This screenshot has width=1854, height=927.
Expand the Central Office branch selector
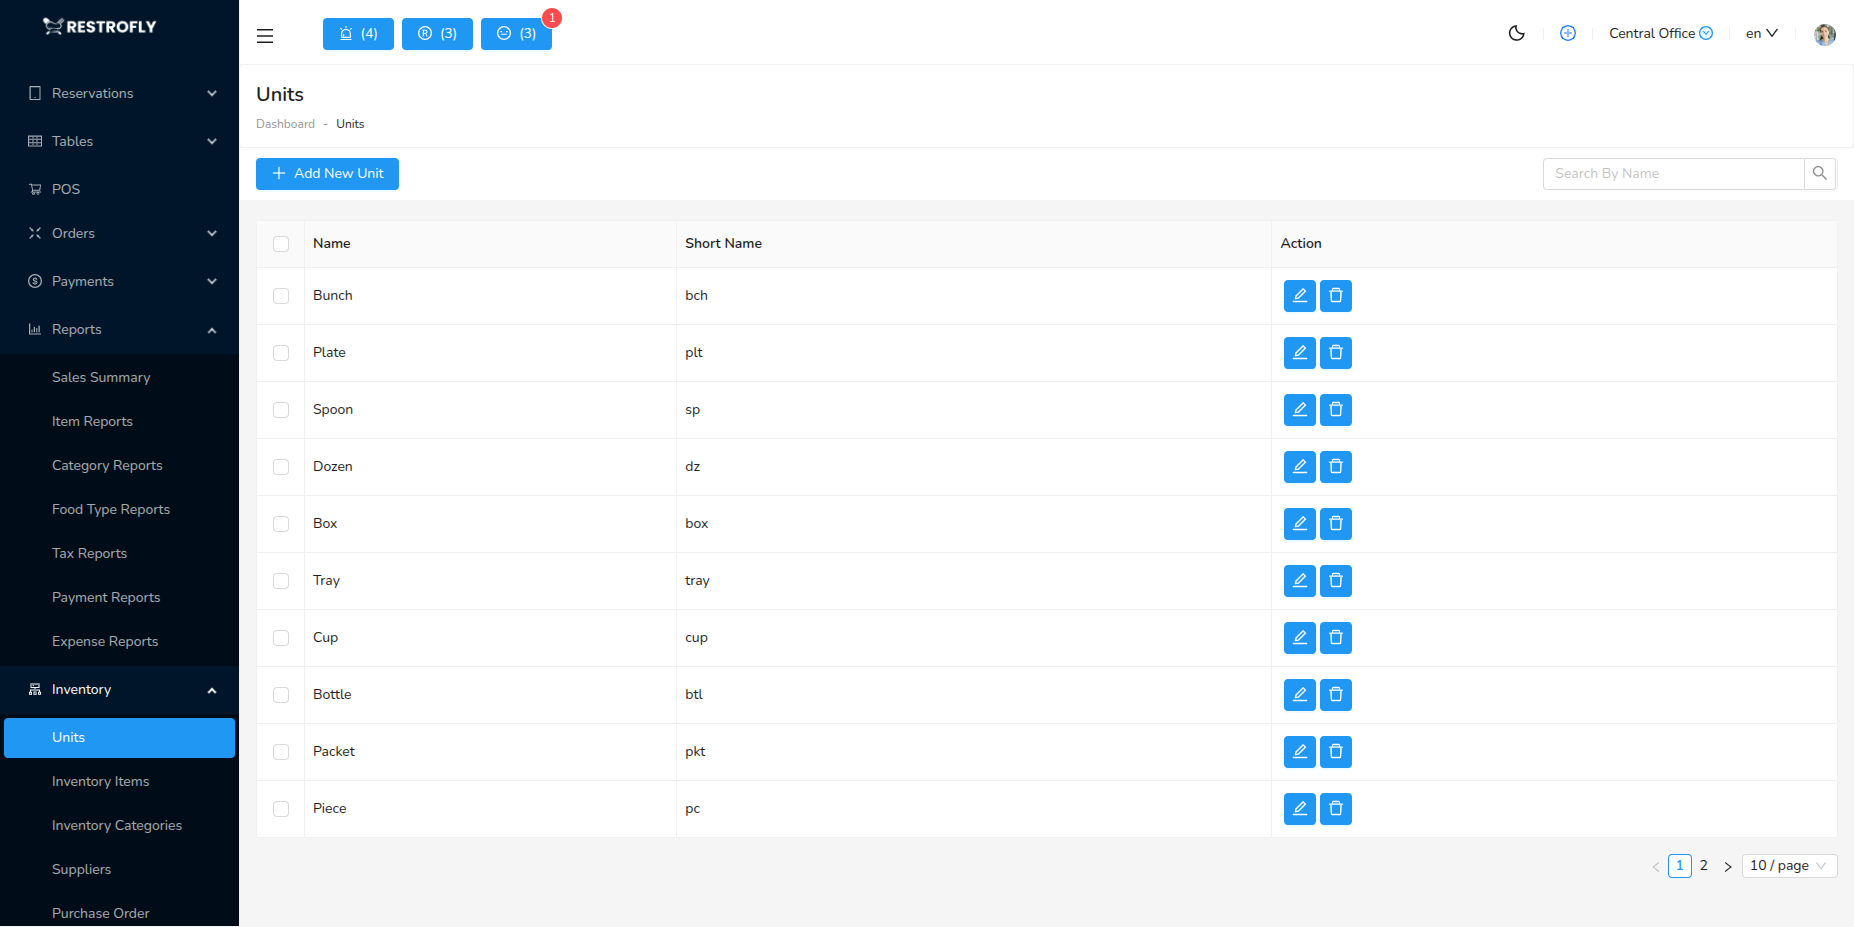click(1659, 33)
